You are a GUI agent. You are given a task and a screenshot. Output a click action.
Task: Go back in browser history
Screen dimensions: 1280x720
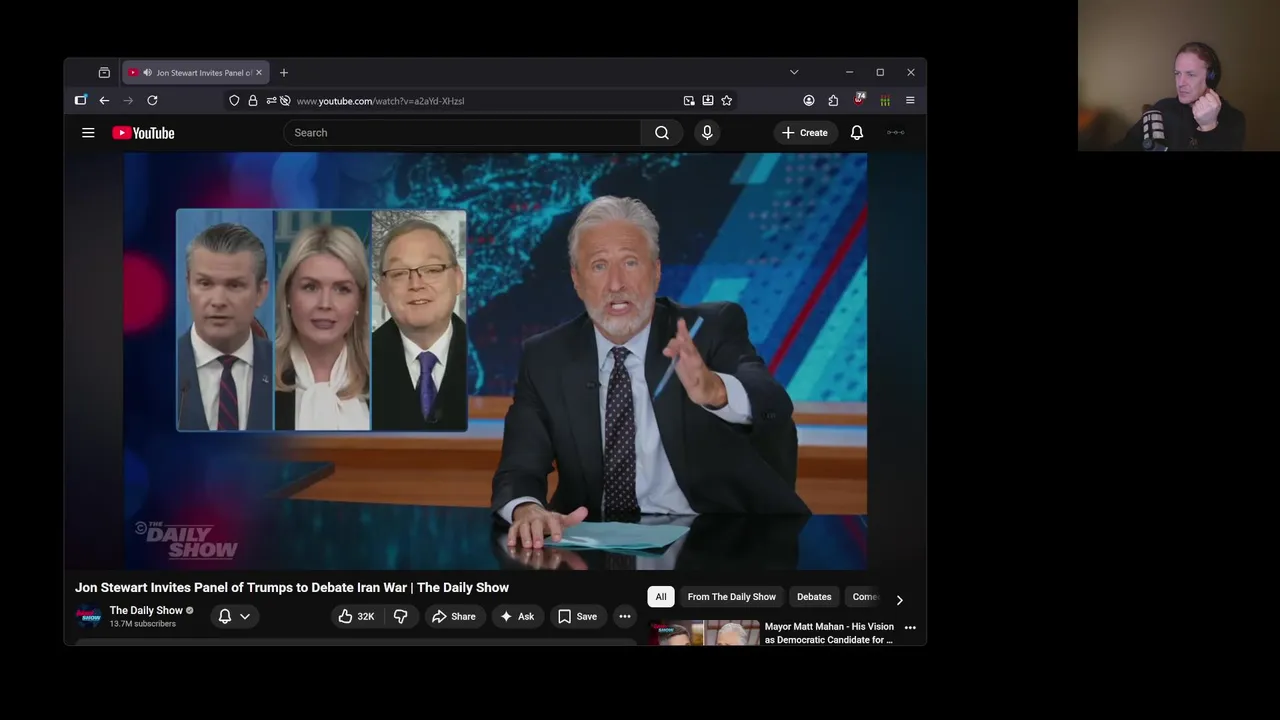[104, 100]
